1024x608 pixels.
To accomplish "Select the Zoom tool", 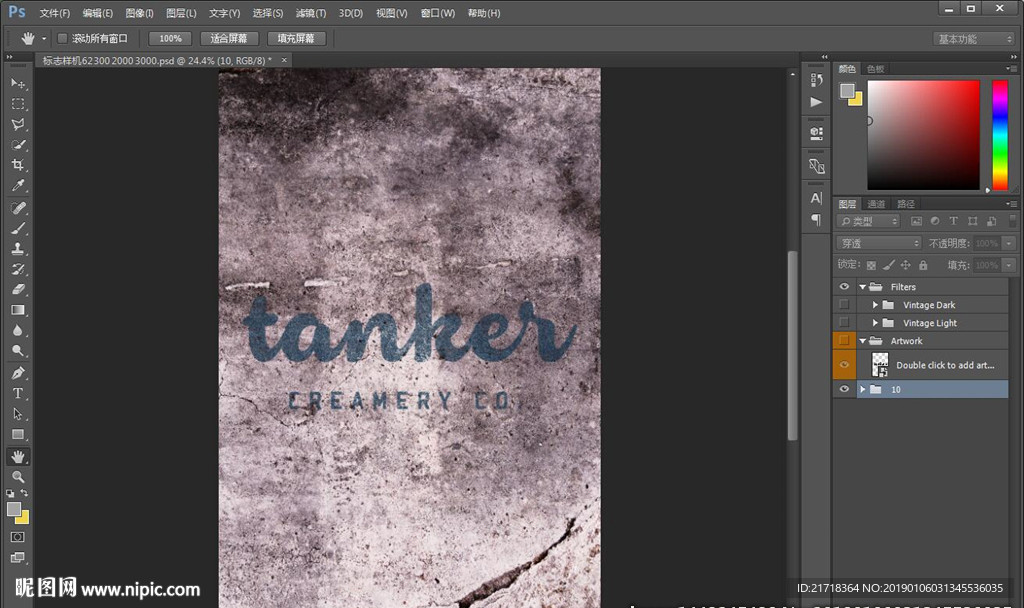I will point(18,477).
